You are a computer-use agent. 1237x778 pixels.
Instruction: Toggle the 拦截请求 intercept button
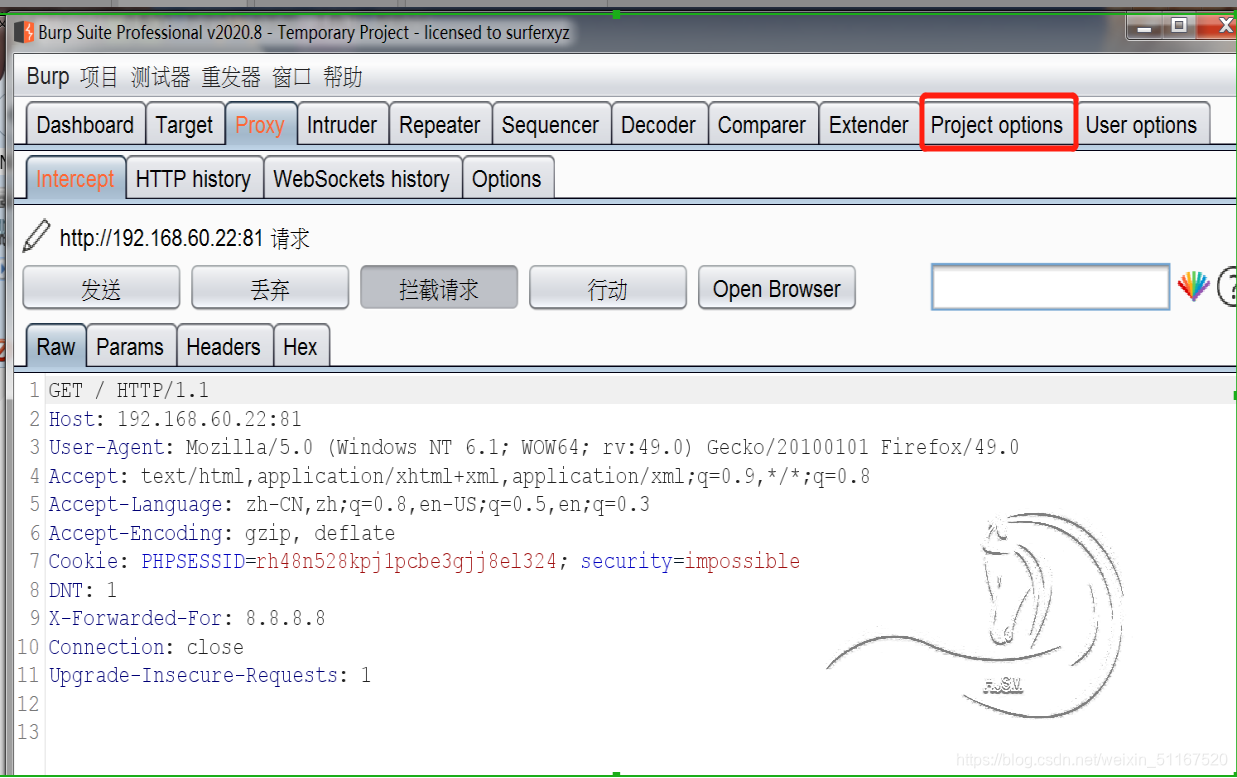coord(439,288)
